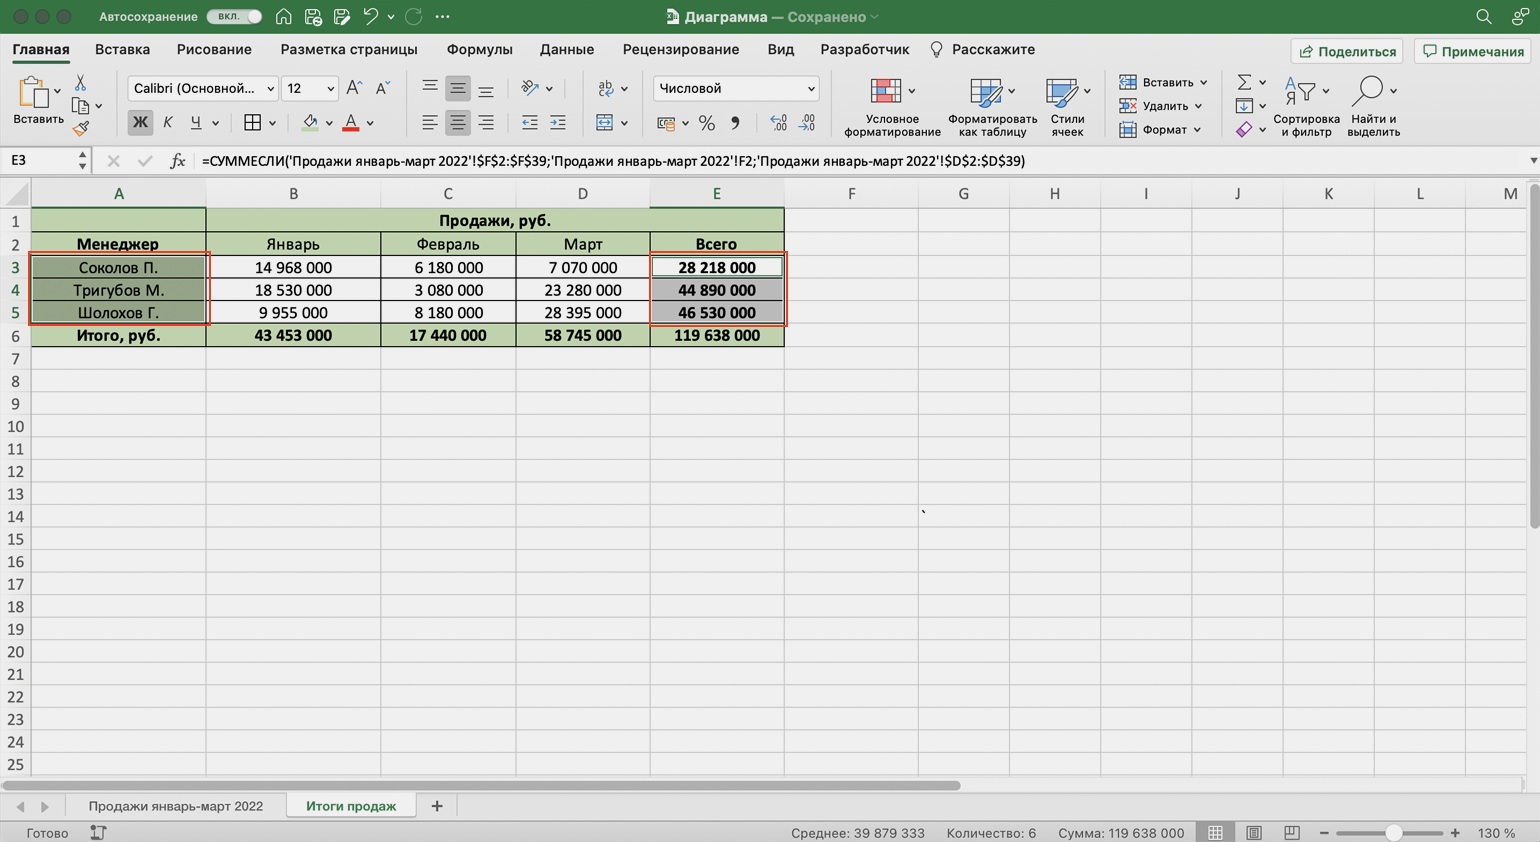Image resolution: width=1540 pixels, height=842 pixels.
Task: Toggle bold (Ж) formatting
Action: [140, 122]
